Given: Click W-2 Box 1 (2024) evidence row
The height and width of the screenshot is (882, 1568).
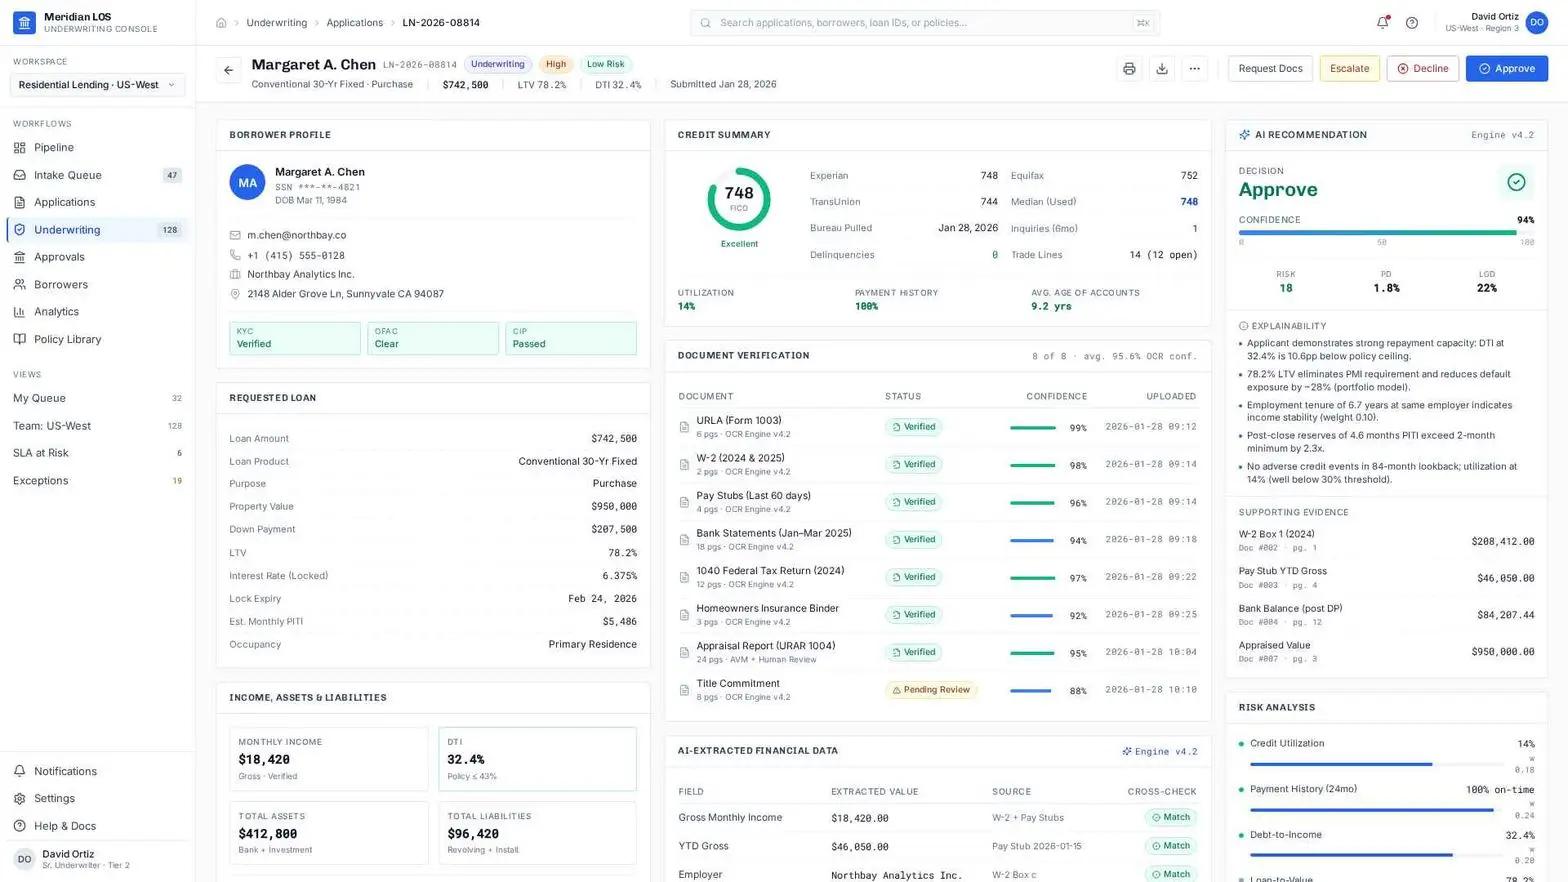Looking at the screenshot, I should pyautogui.click(x=1386, y=540).
